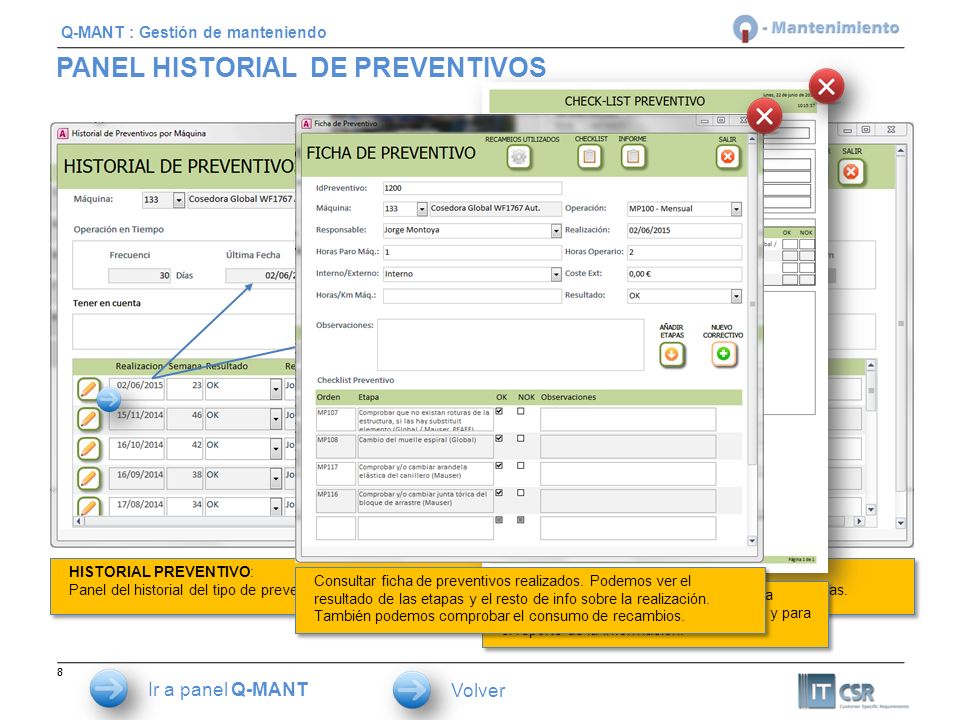This screenshot has height=720, width=960.
Task: Open Recambios Utilizados from Ficha de Preventivo
Action: click(x=519, y=157)
